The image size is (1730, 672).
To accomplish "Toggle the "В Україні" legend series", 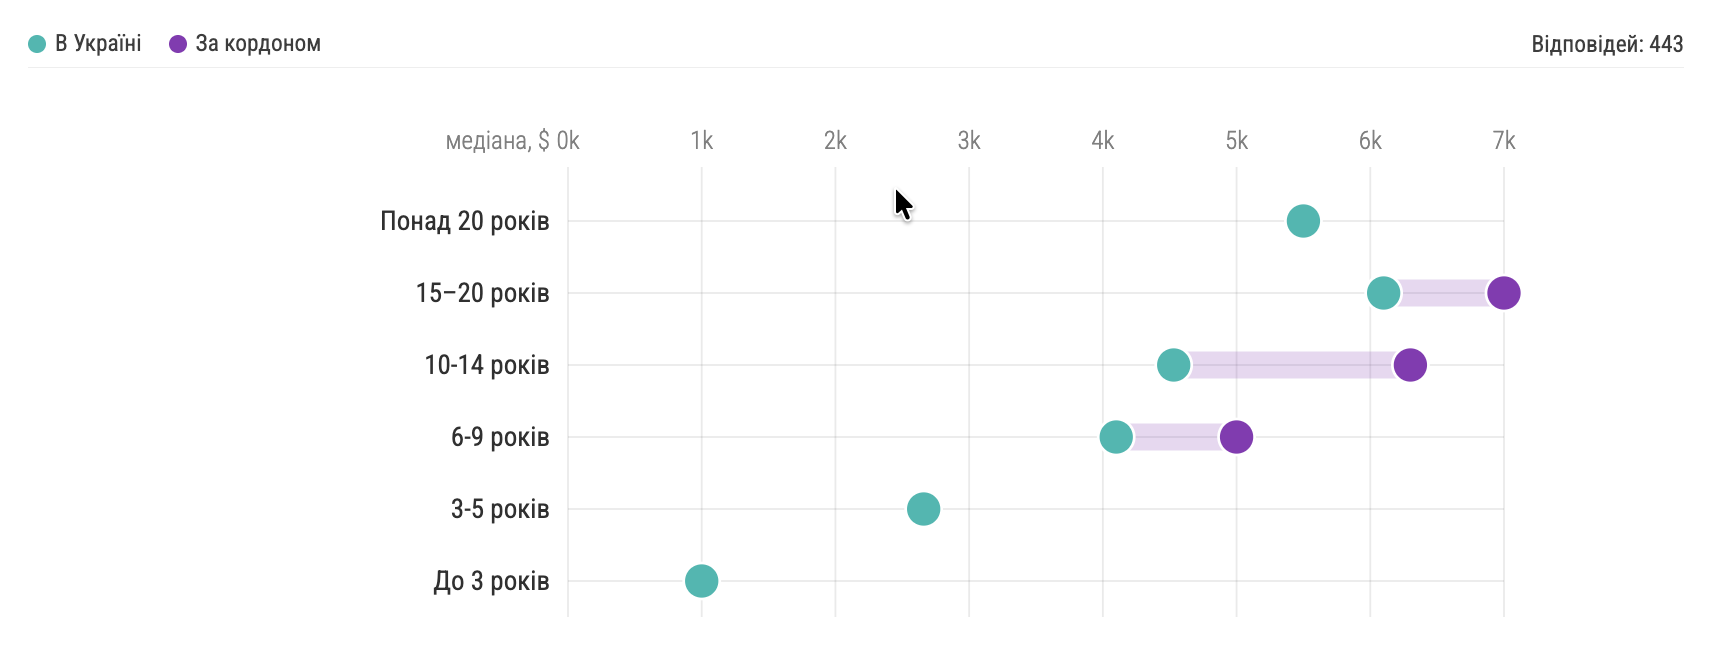I will pyautogui.click(x=97, y=44).
